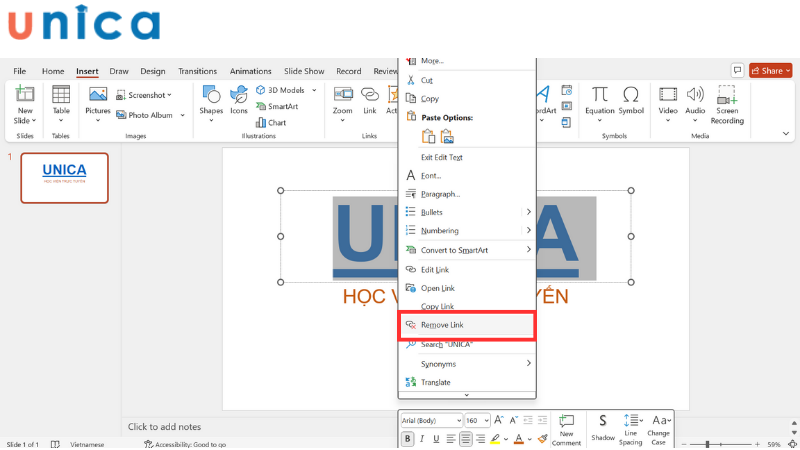
Task: Open the Table insert tool
Action: tap(61, 94)
